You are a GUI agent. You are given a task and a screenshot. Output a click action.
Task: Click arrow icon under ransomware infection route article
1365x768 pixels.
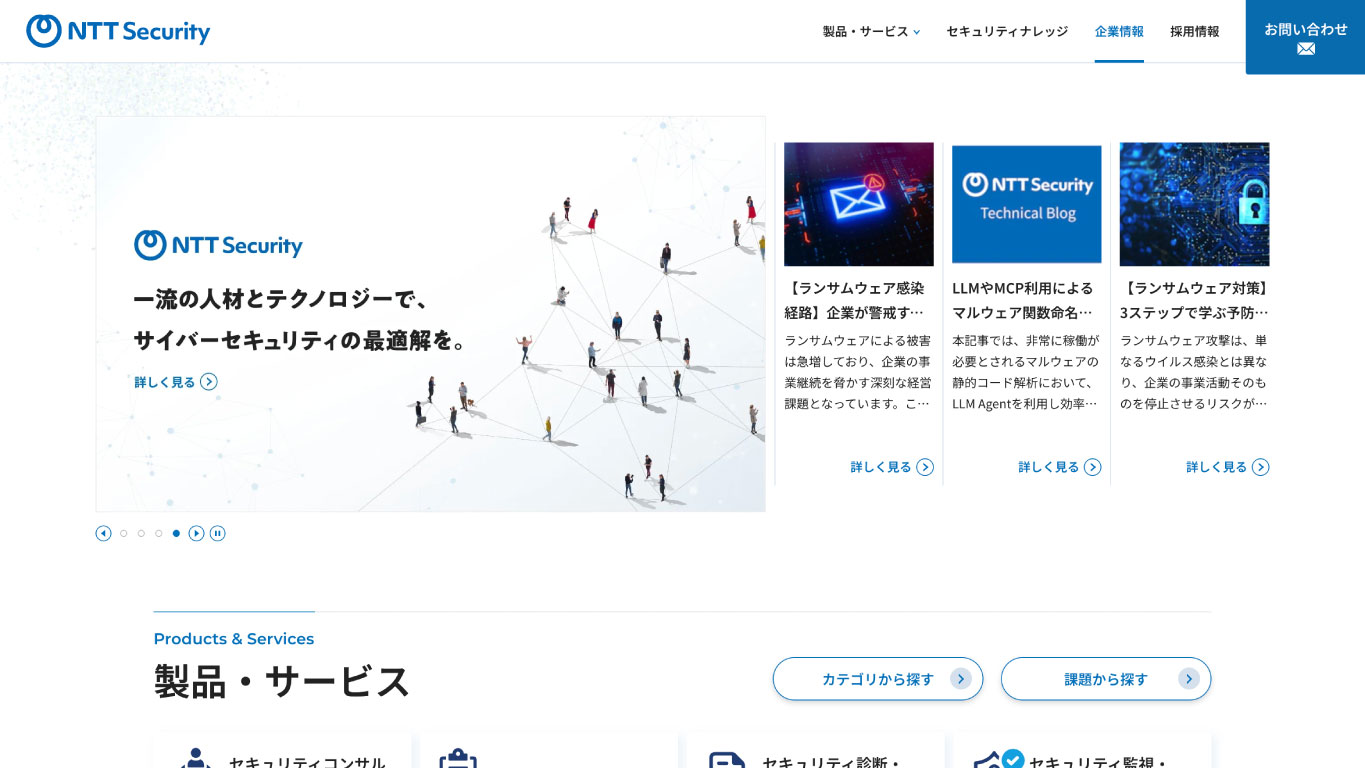coord(925,467)
